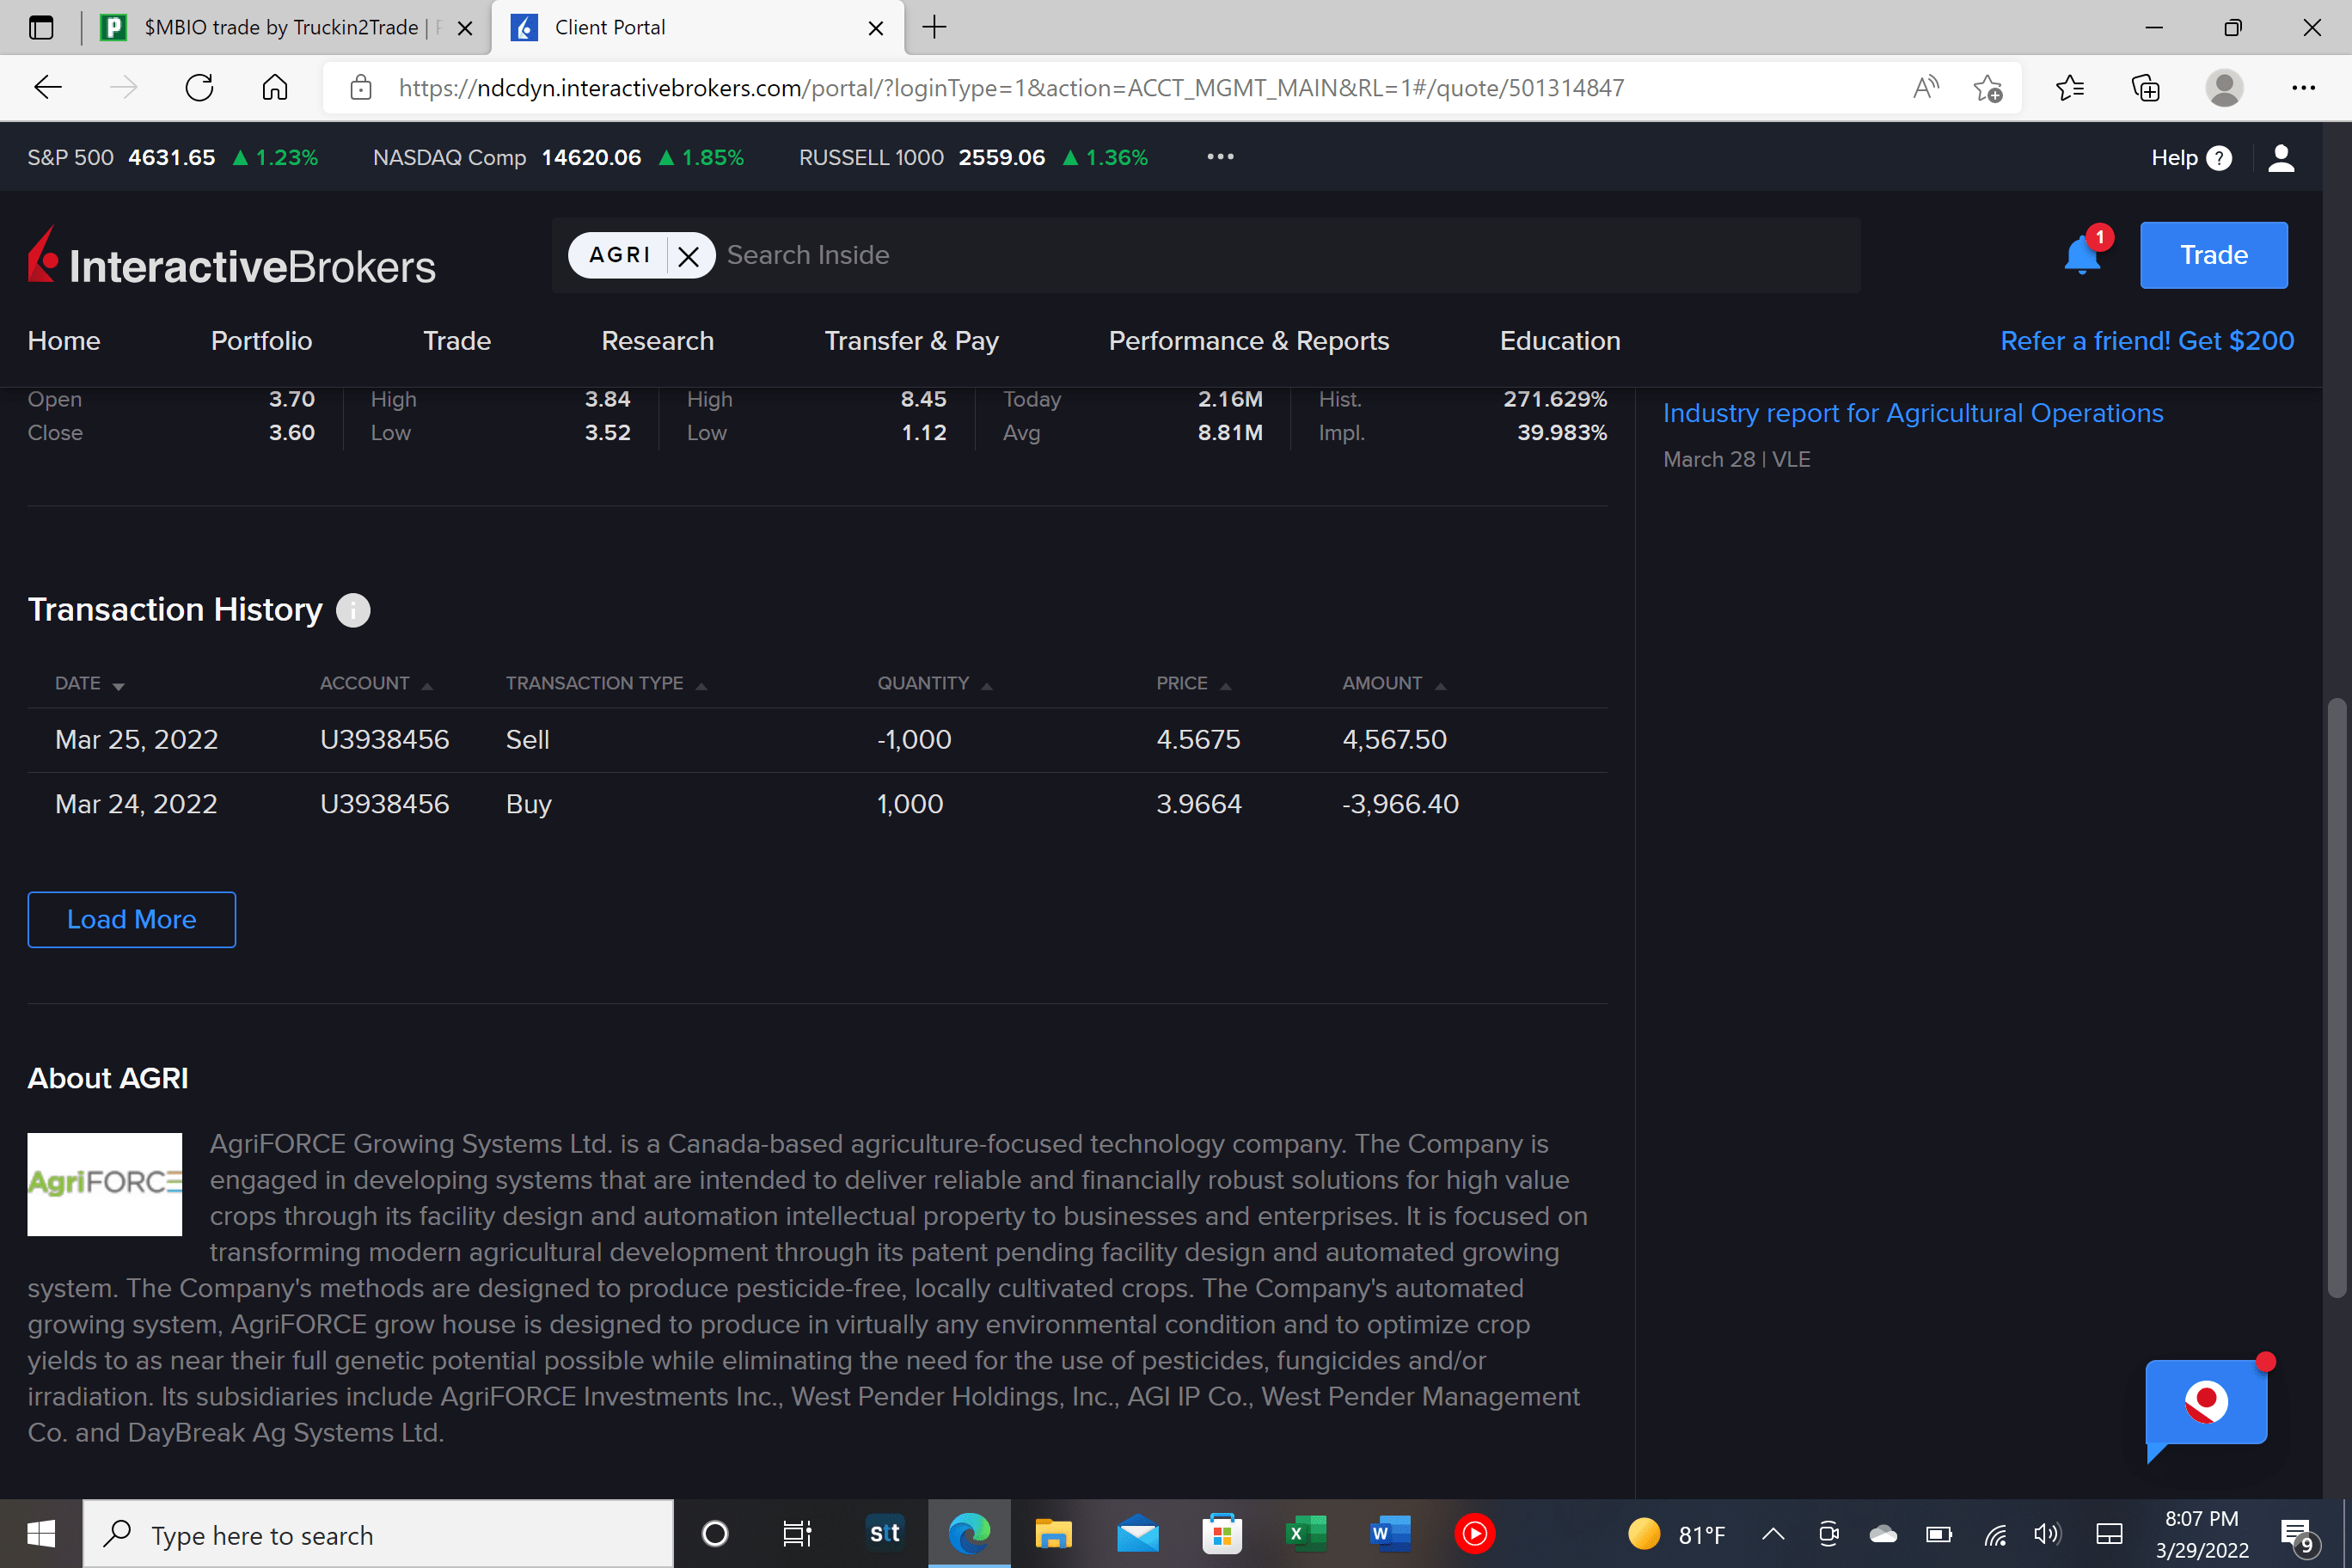The width and height of the screenshot is (2352, 1568).
Task: Click the user account profile icon
Action: pos(2281,158)
